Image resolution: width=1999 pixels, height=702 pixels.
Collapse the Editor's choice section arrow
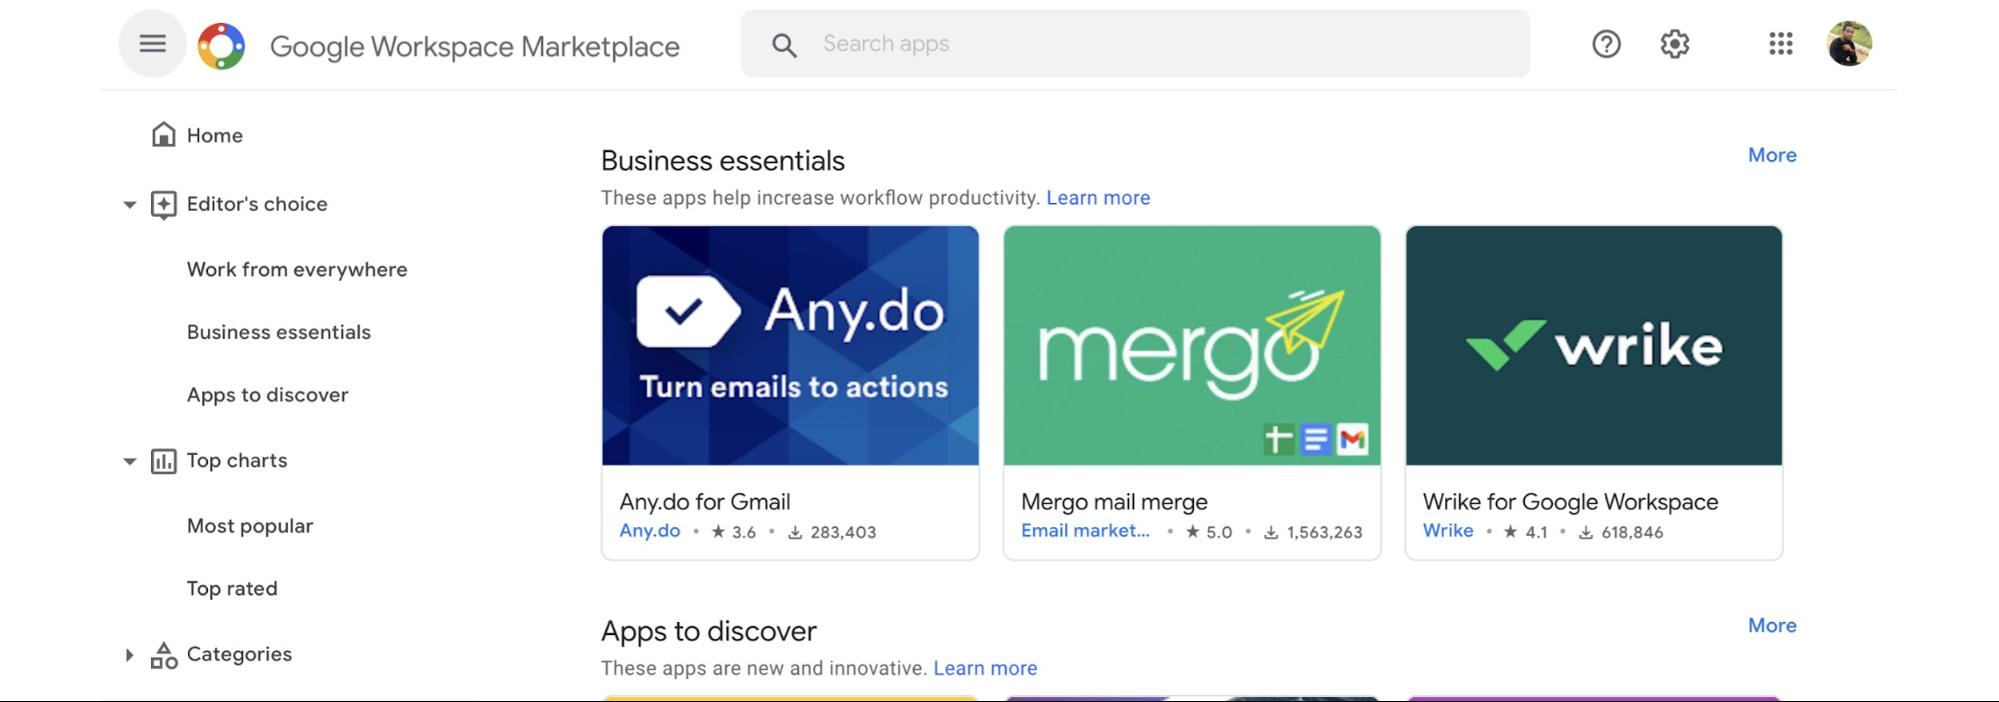pyautogui.click(x=129, y=205)
